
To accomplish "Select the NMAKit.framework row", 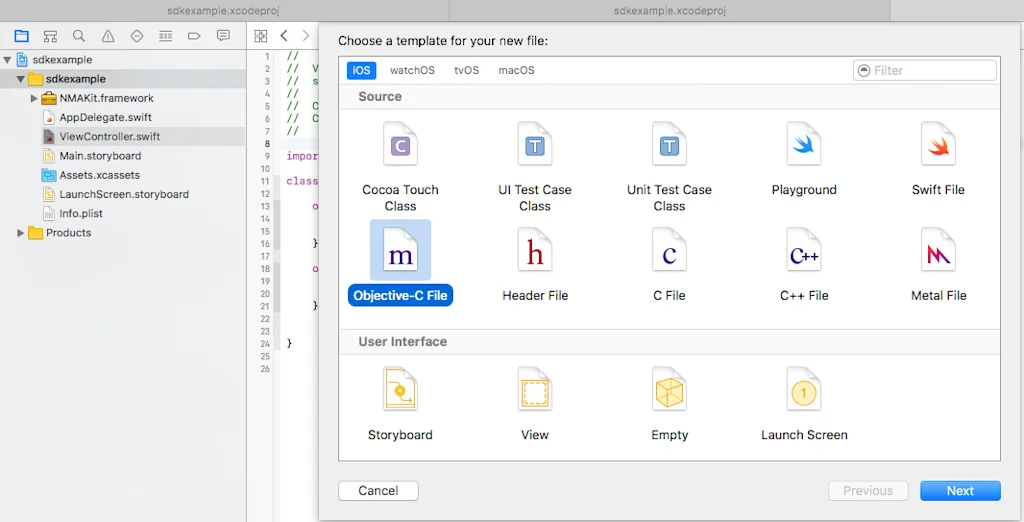I will click(123, 98).
